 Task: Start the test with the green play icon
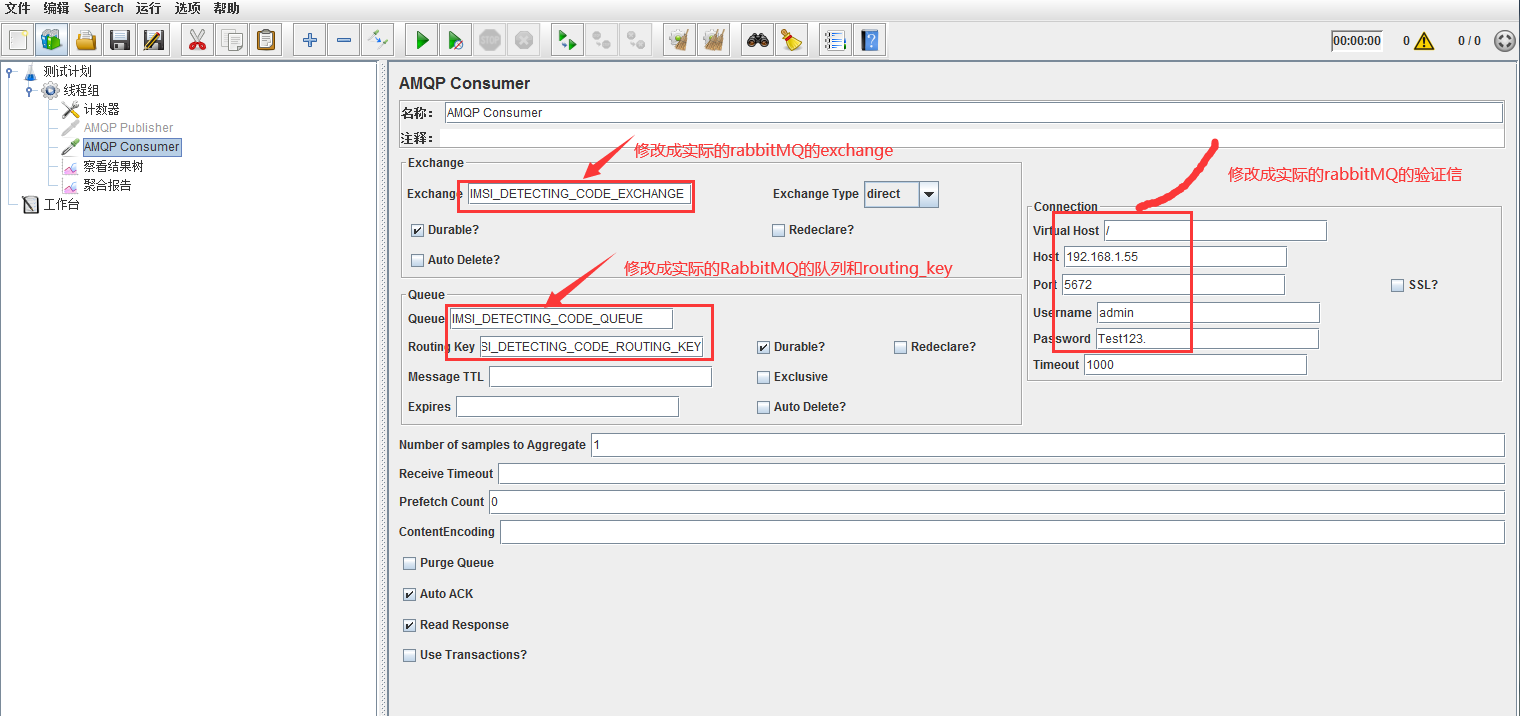point(420,39)
